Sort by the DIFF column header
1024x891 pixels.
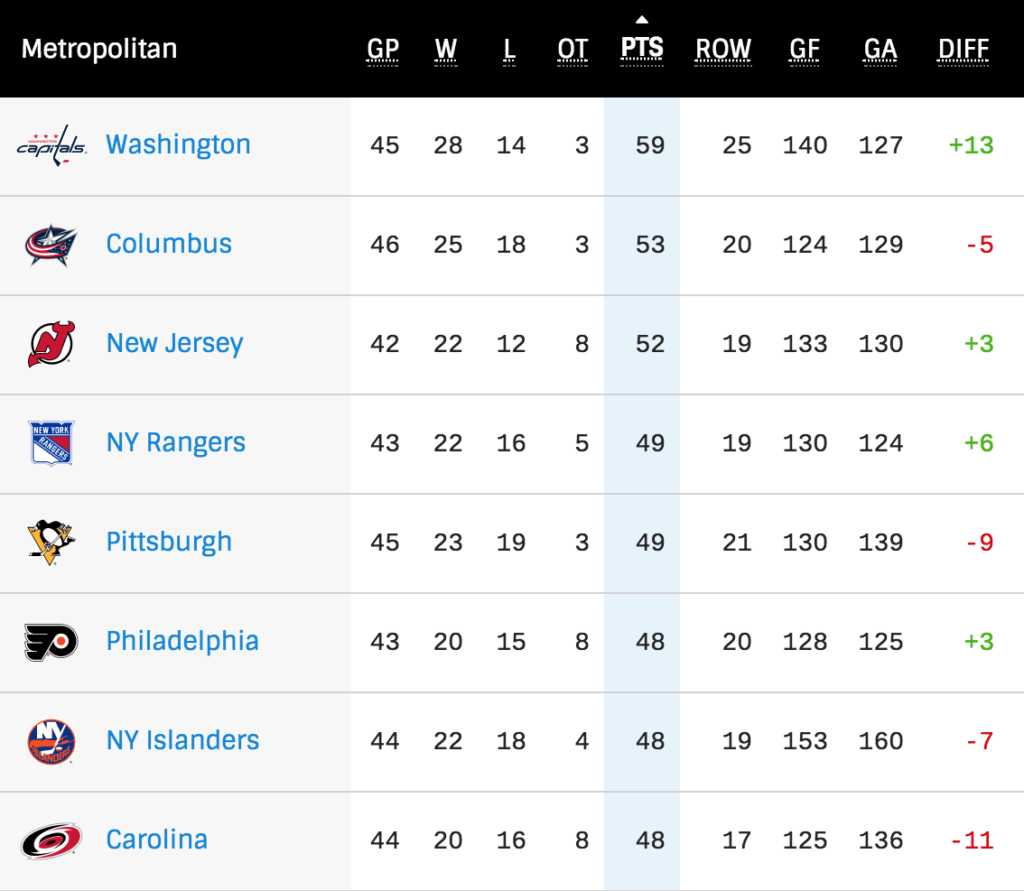(964, 49)
